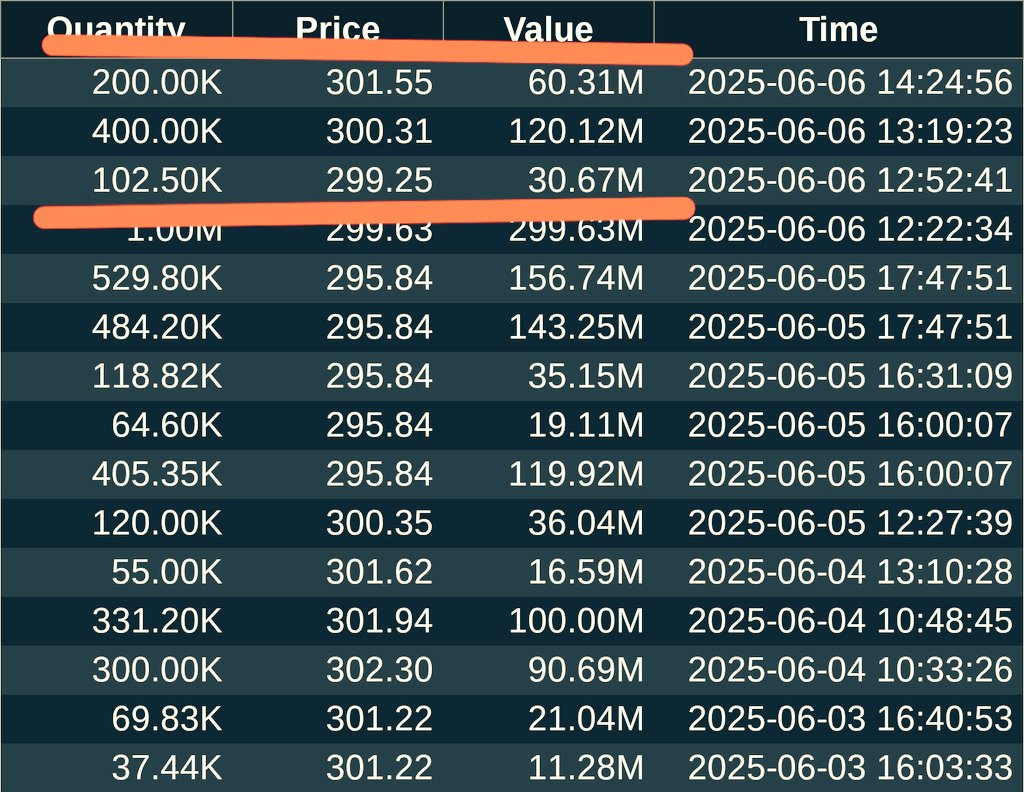The image size is (1024, 792).
Task: Select the 100.00M value cell
Action: point(576,621)
